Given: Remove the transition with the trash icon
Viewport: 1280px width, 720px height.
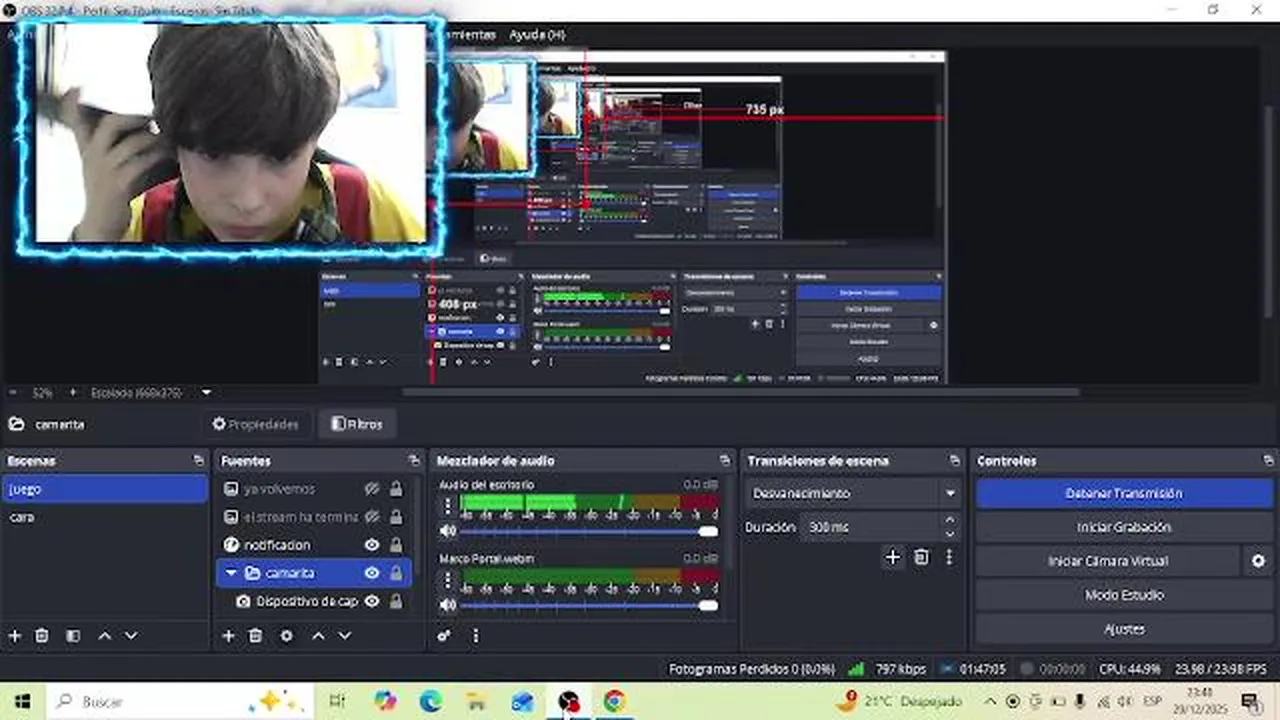Looking at the screenshot, I should (922, 558).
